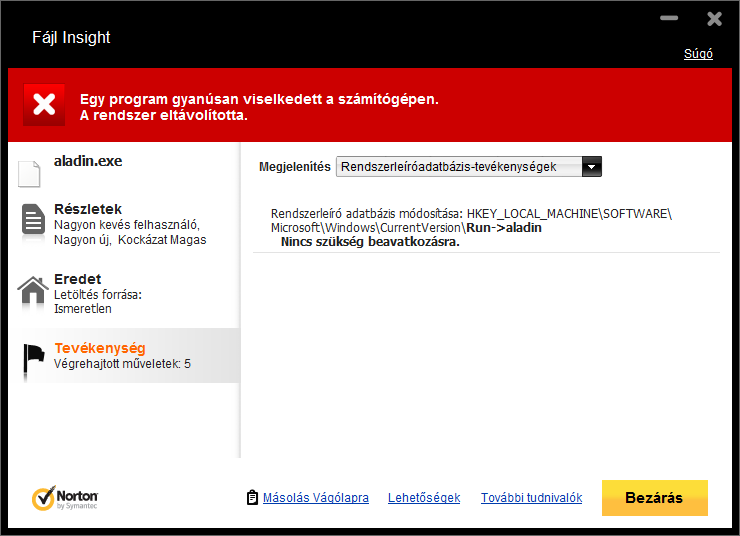Click 'Nincs szükség beavatkozásra.' text
This screenshot has height=536, width=740.
point(370,242)
